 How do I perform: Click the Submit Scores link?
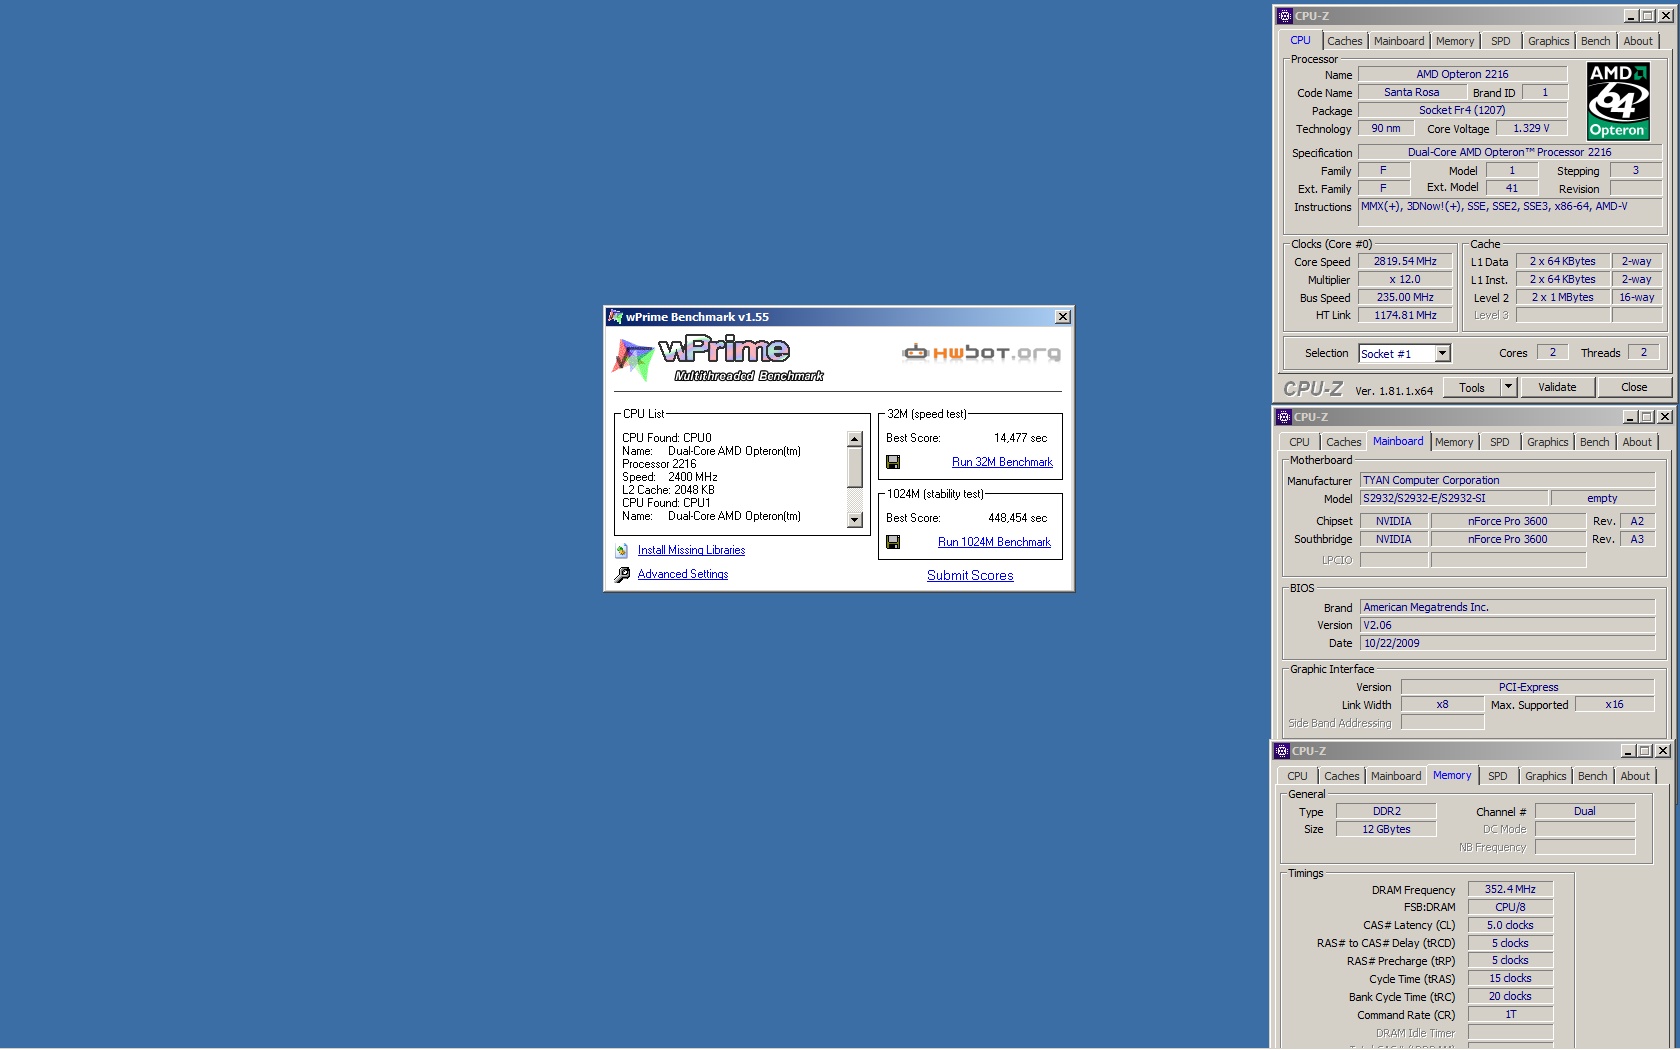(x=970, y=576)
